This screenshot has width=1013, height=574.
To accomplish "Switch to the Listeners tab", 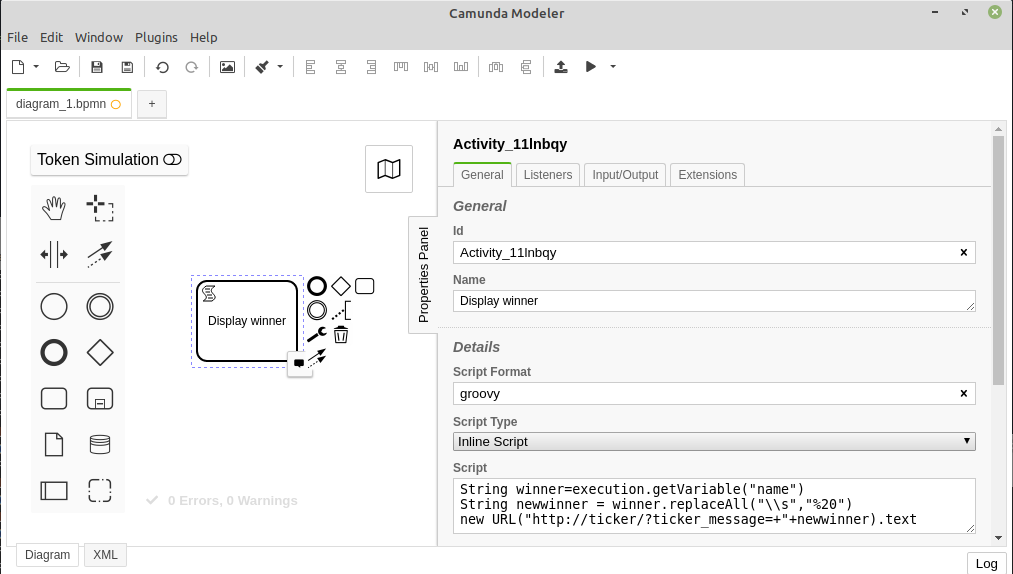I will [548, 175].
